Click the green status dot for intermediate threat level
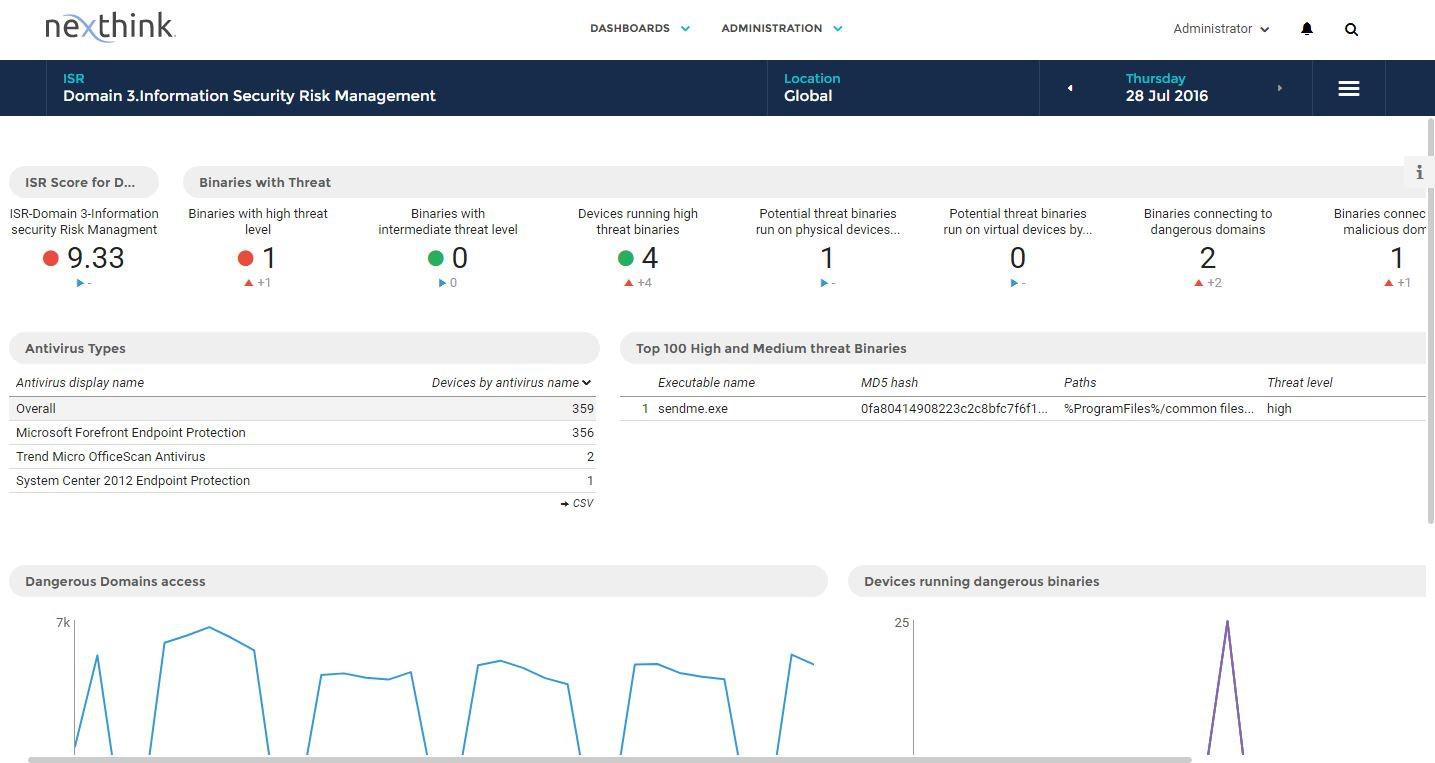1435x763 pixels. 435,257
